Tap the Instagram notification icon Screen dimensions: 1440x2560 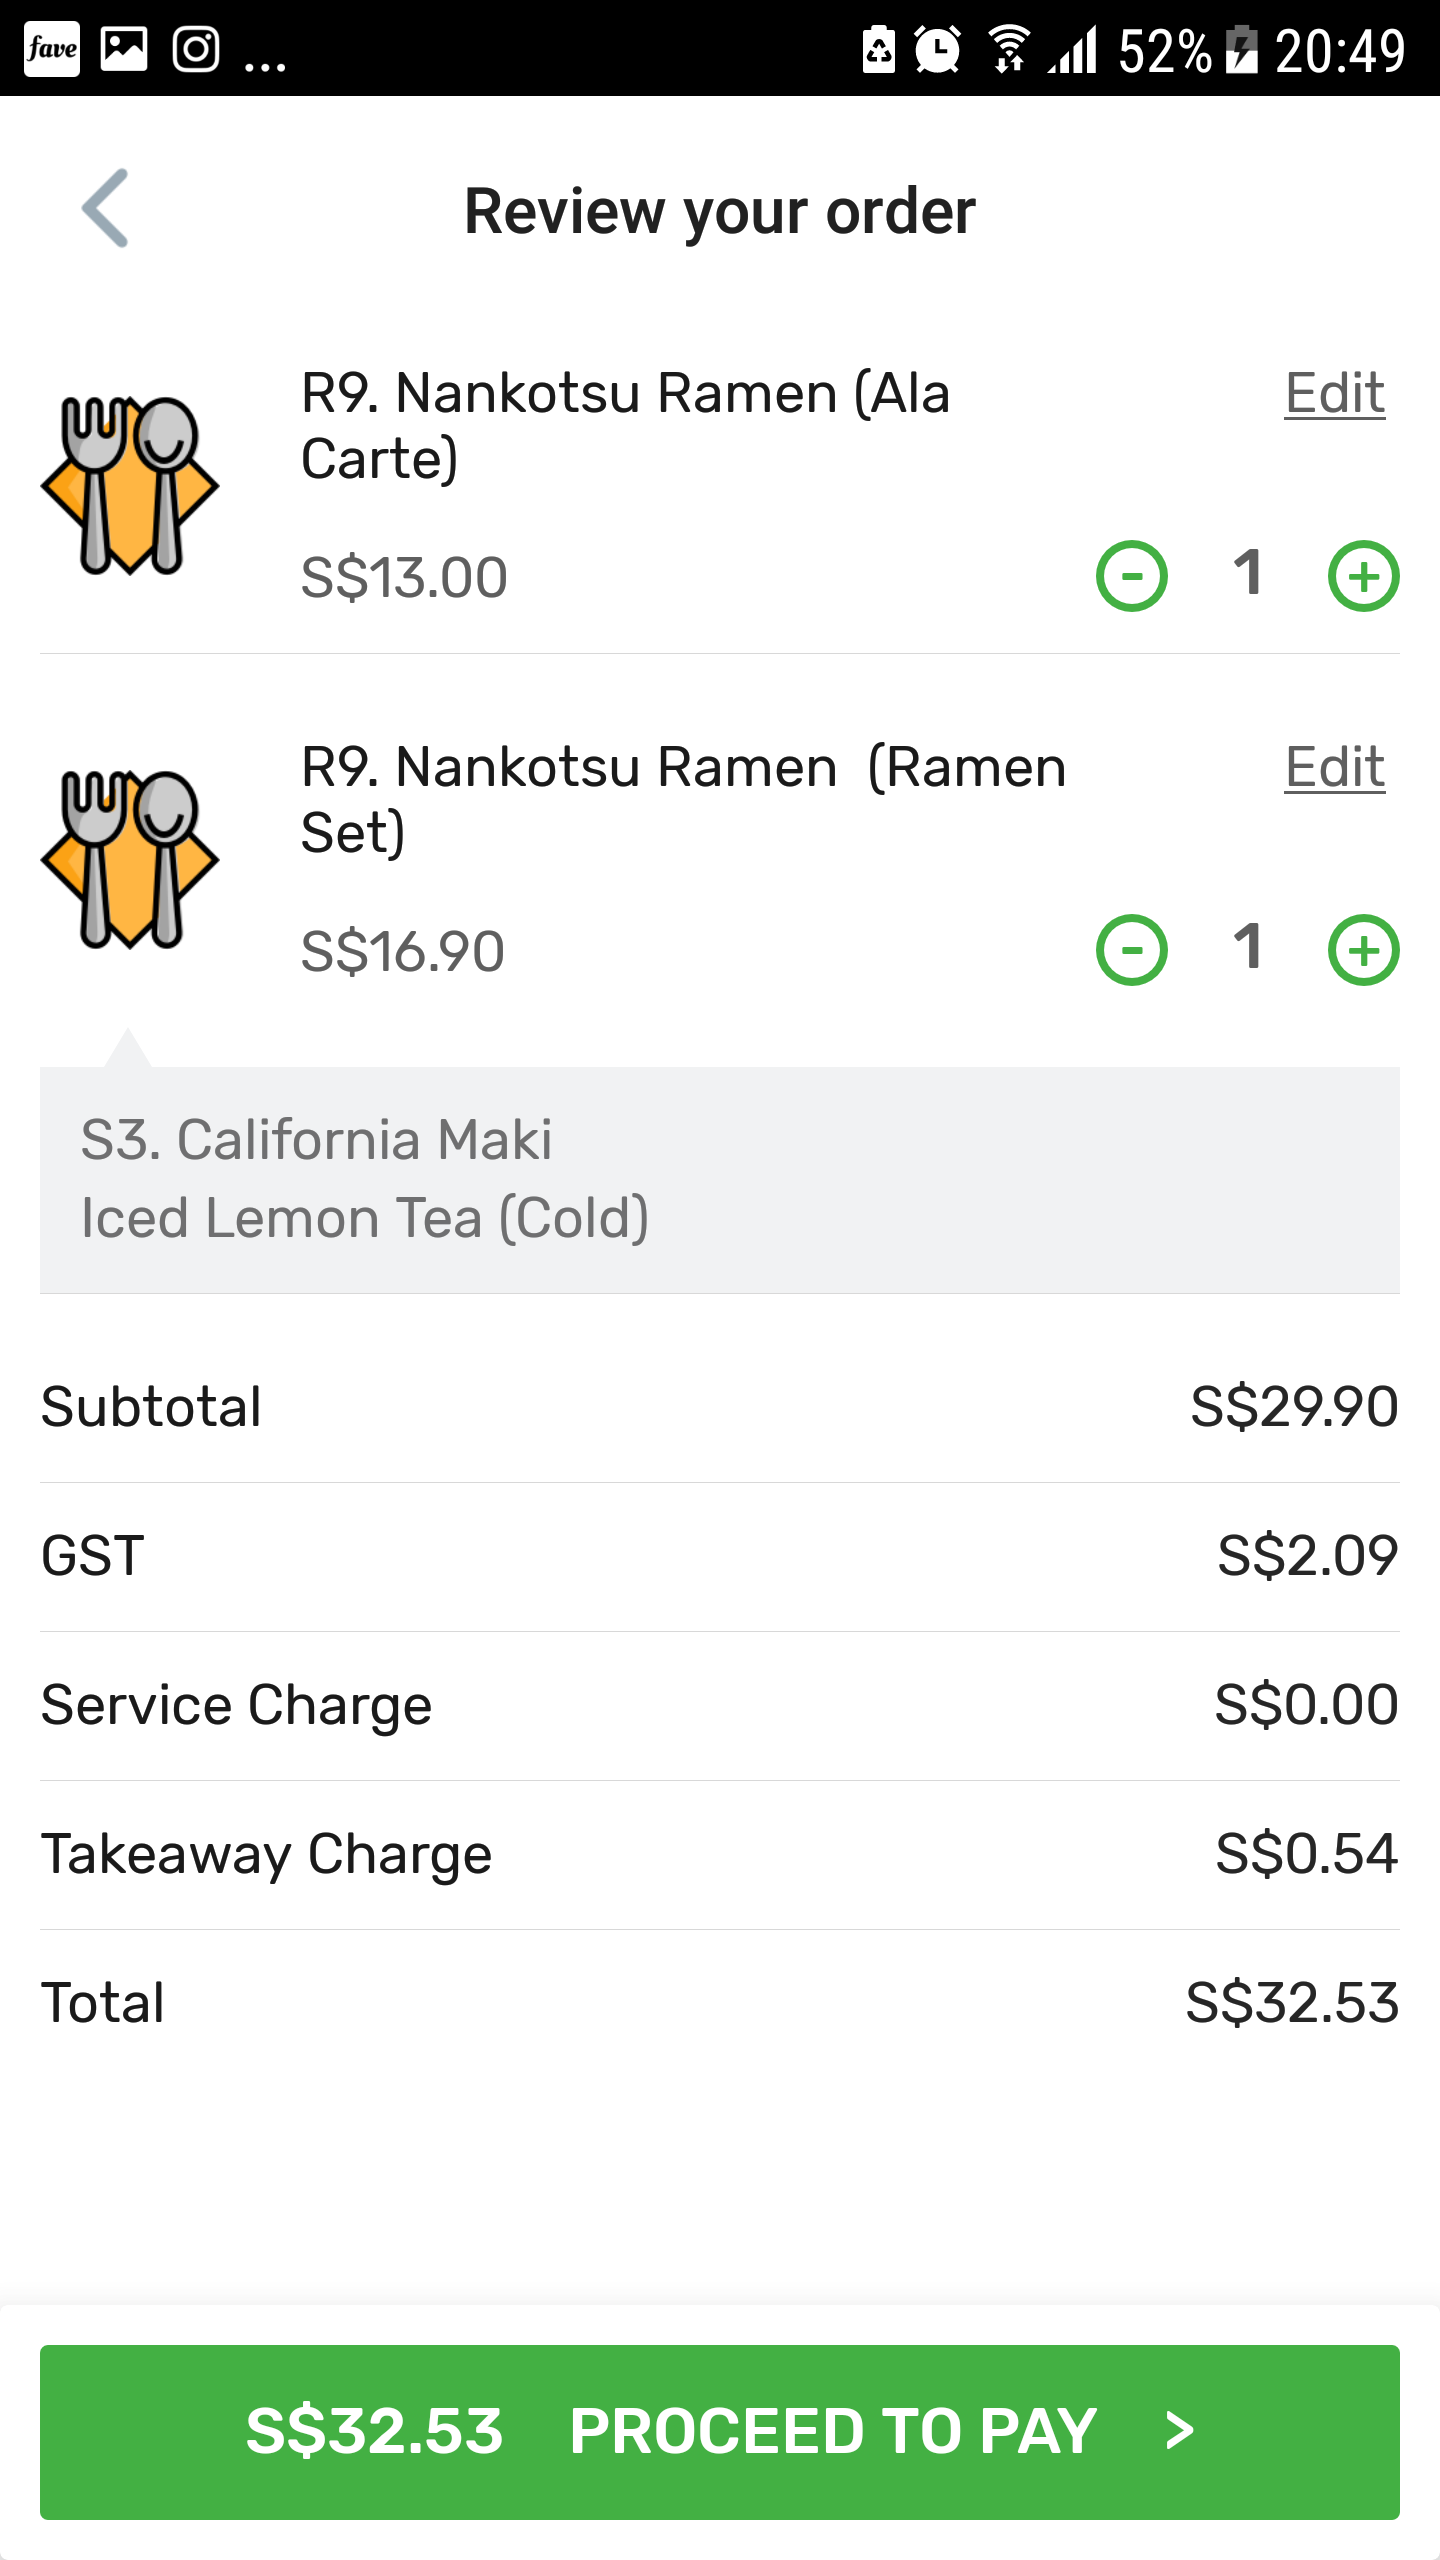pyautogui.click(x=196, y=49)
